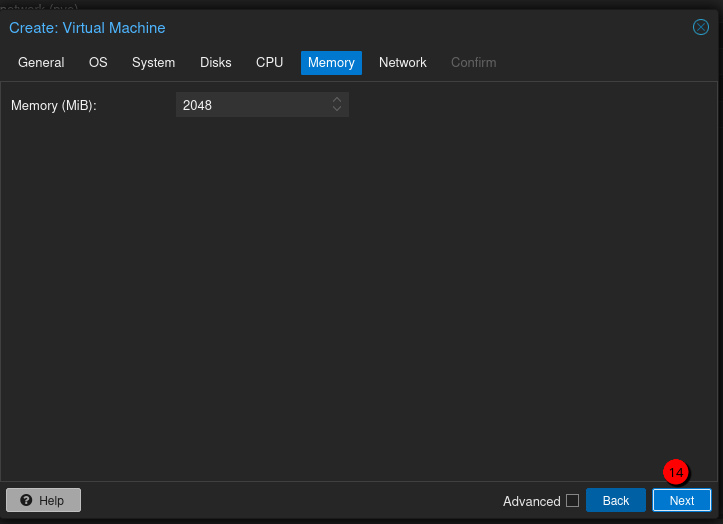Screen dimensions: 723x524
Task: Click the question mark icon in Help
Action: point(26,500)
